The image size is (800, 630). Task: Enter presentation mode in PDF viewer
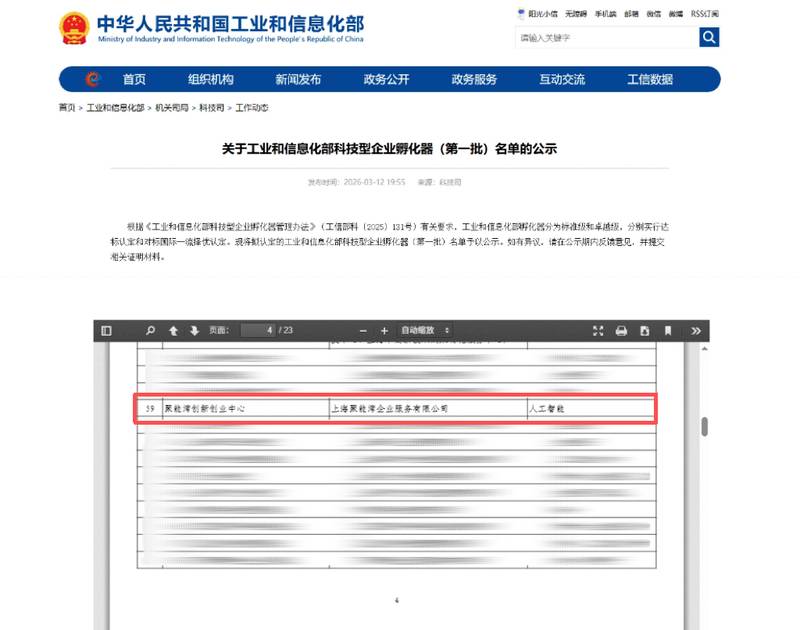click(600, 330)
